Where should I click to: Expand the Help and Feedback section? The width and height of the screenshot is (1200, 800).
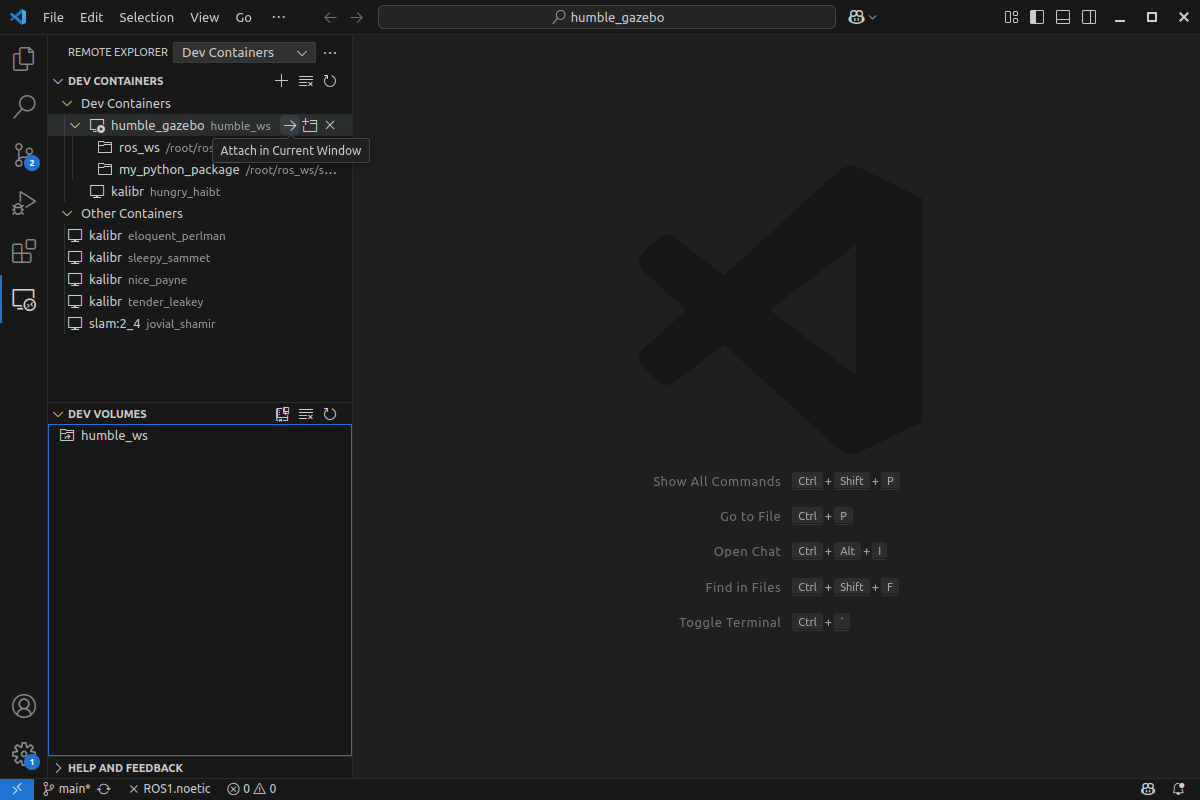(x=125, y=768)
